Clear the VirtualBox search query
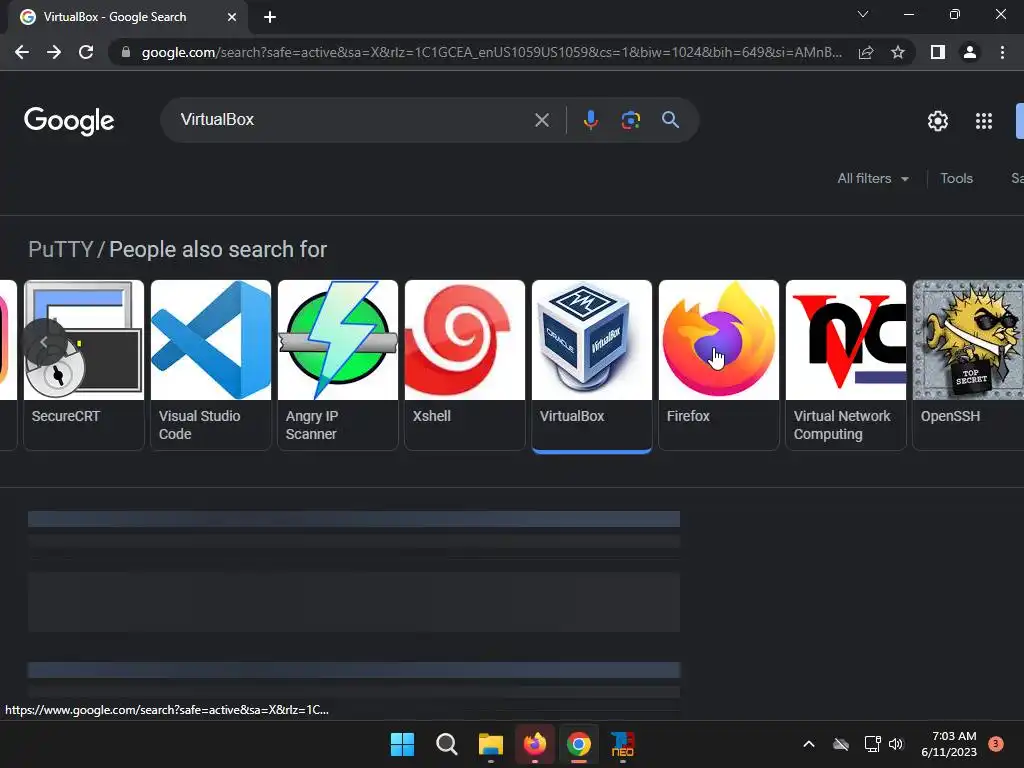The width and height of the screenshot is (1024, 768). tap(541, 120)
